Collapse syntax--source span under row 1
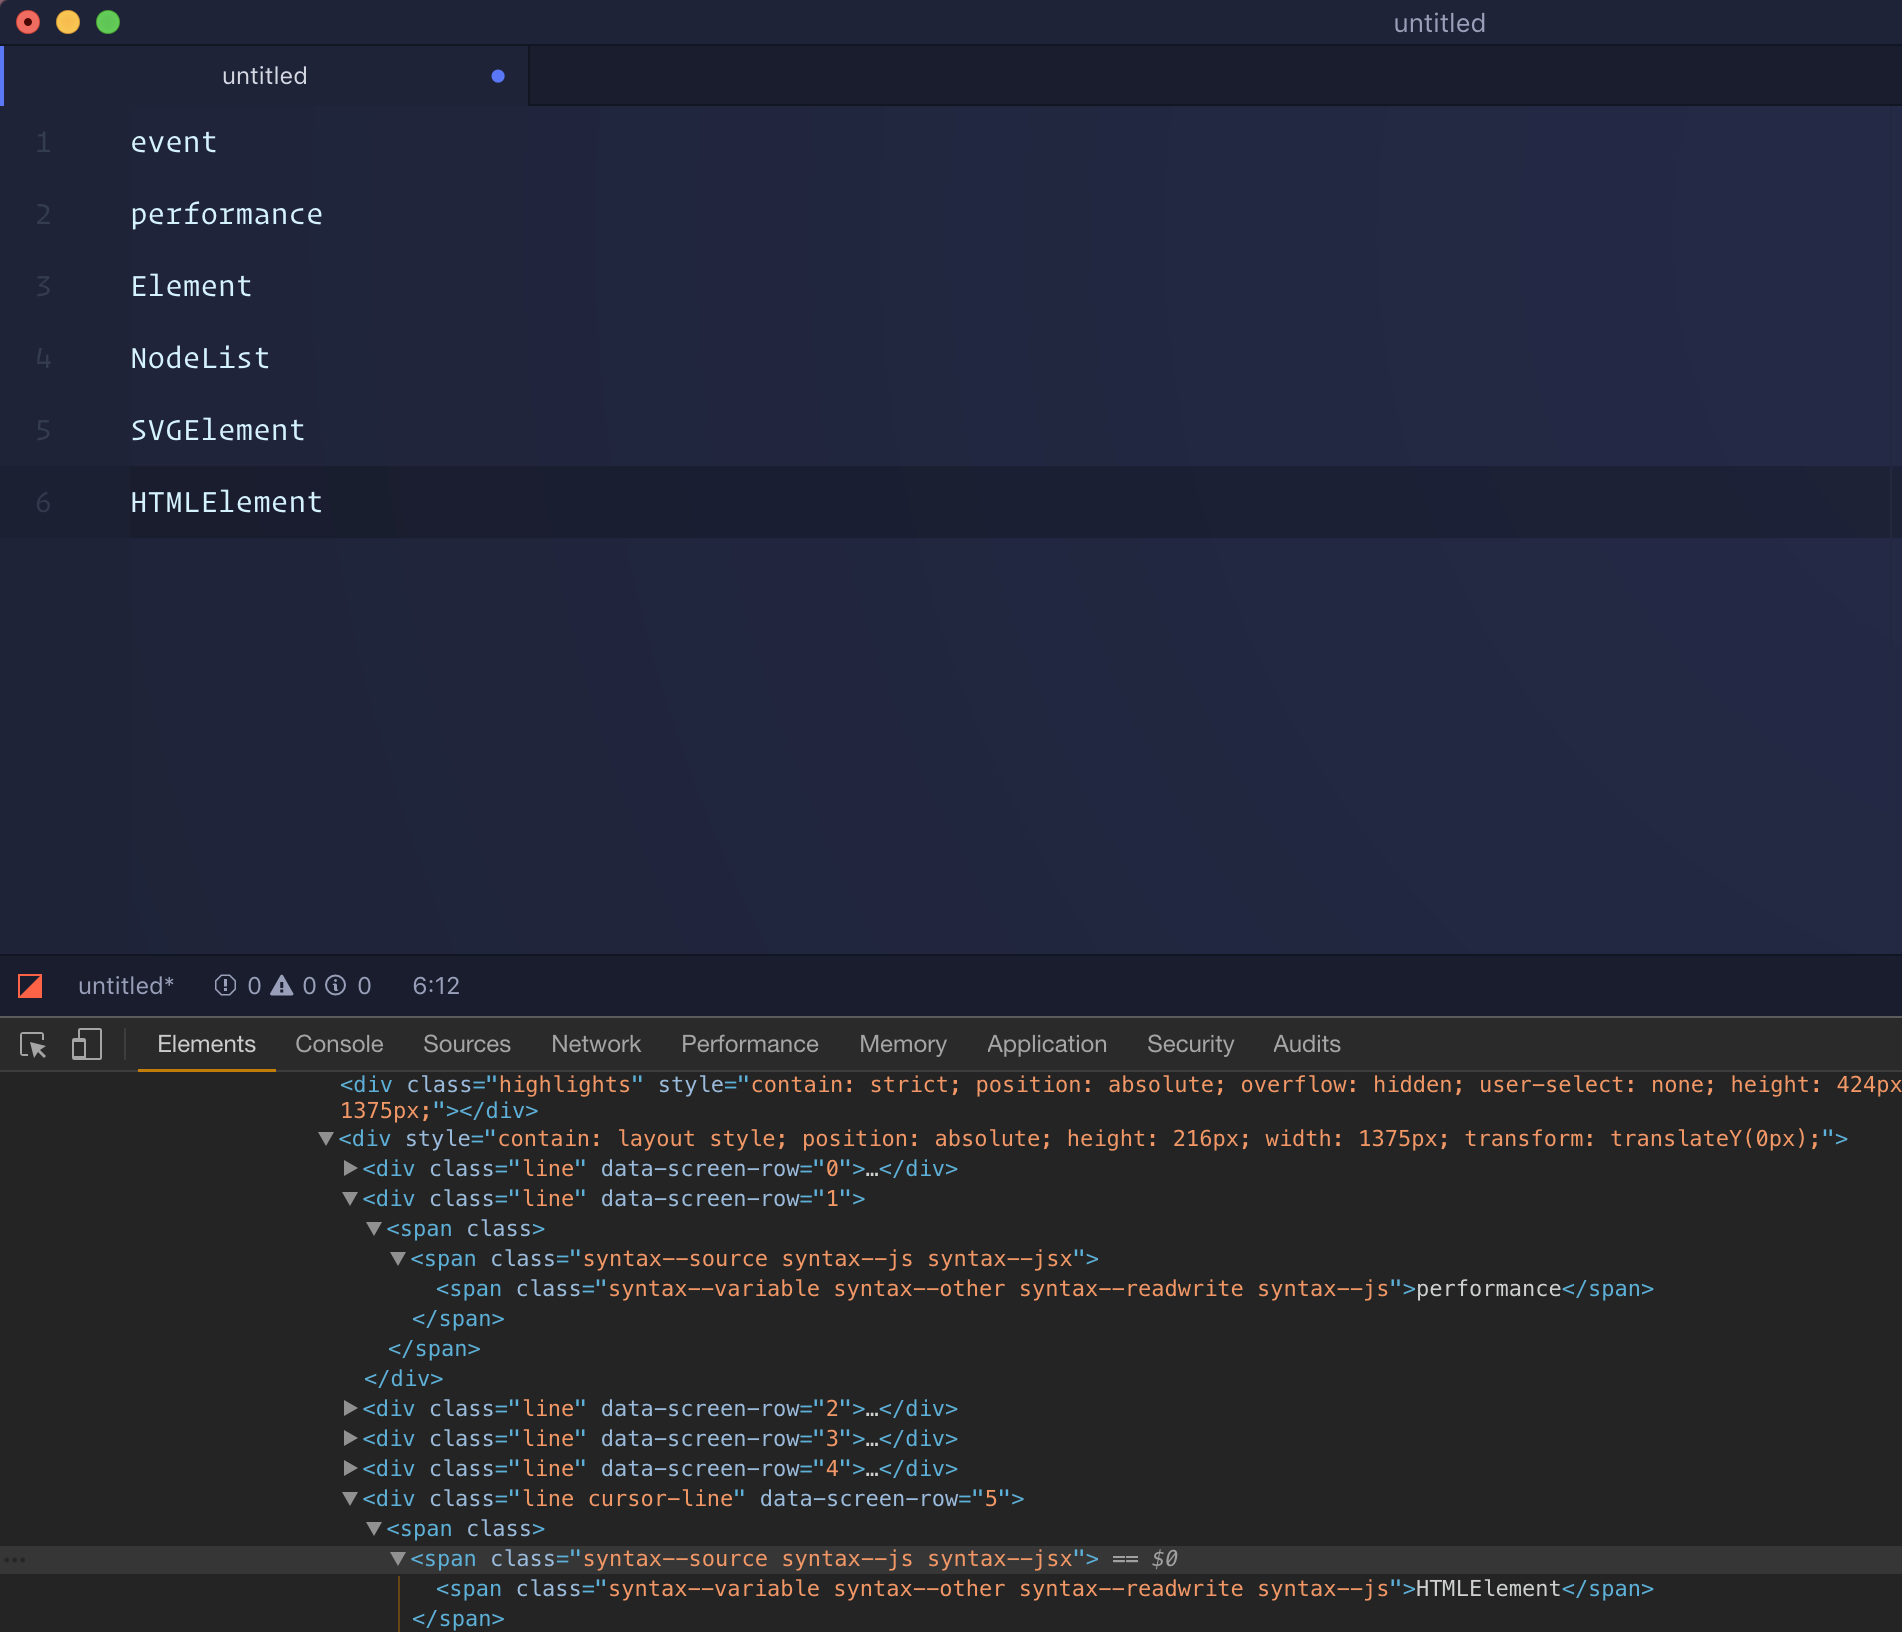Image resolution: width=1902 pixels, height=1632 pixels. click(x=398, y=1258)
